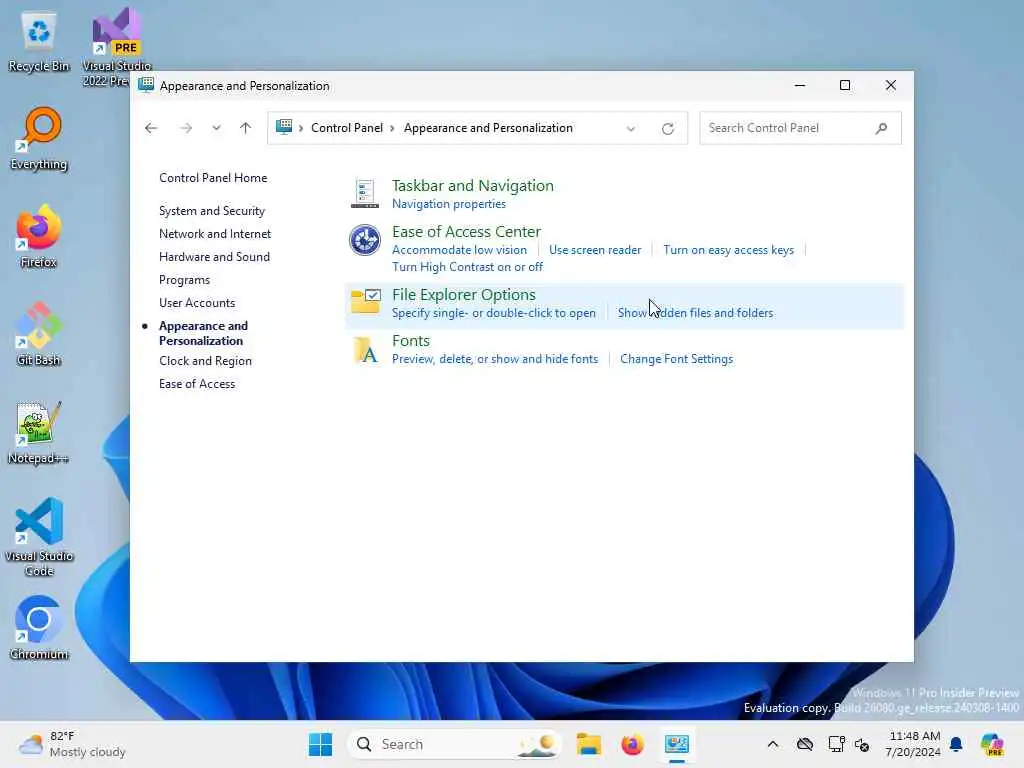Open the Windows Start menu
The image size is (1024, 768).
(x=321, y=744)
